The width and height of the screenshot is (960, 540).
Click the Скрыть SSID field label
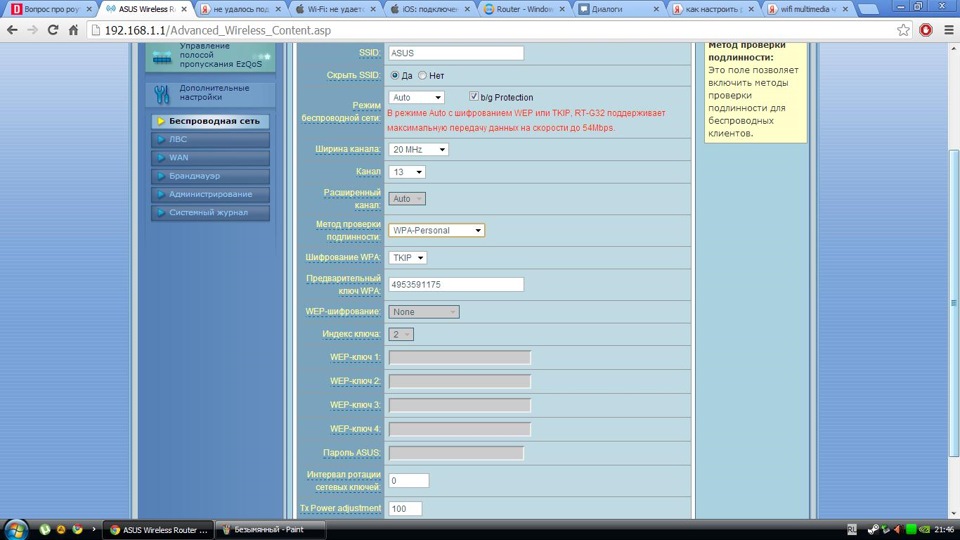click(x=353, y=75)
